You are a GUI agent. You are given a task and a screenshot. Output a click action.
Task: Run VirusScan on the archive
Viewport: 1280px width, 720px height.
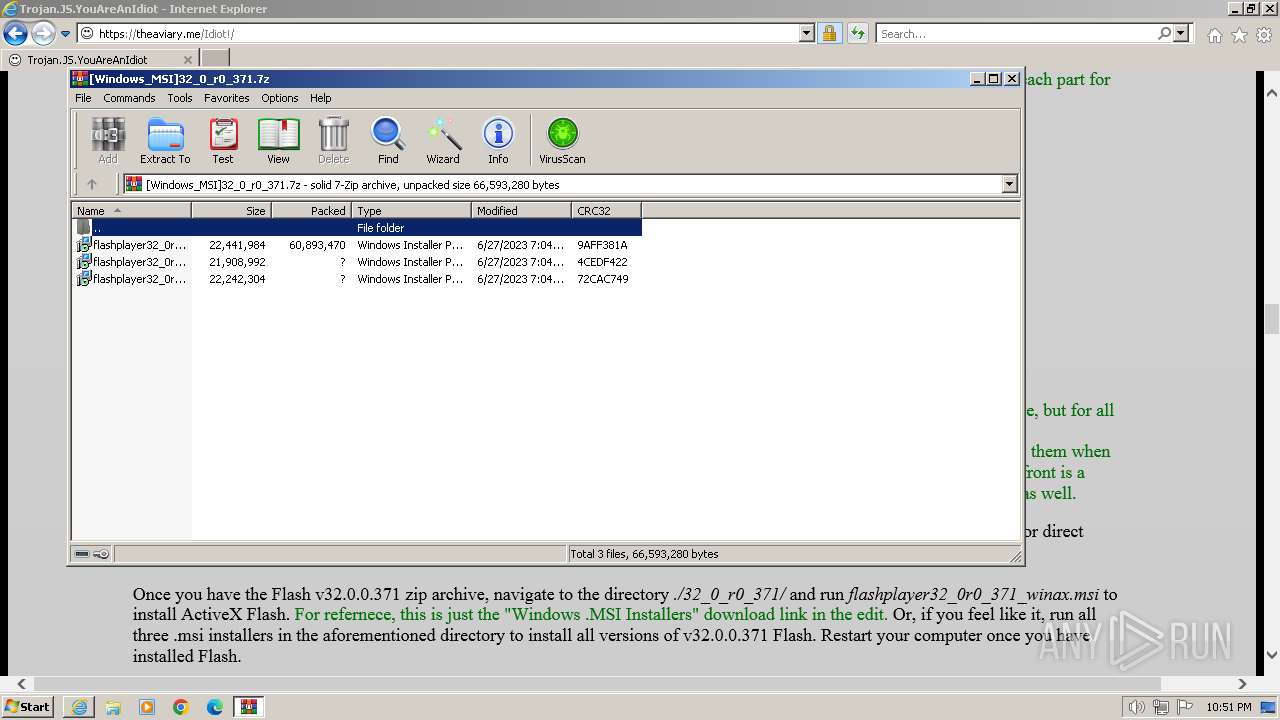tap(562, 140)
